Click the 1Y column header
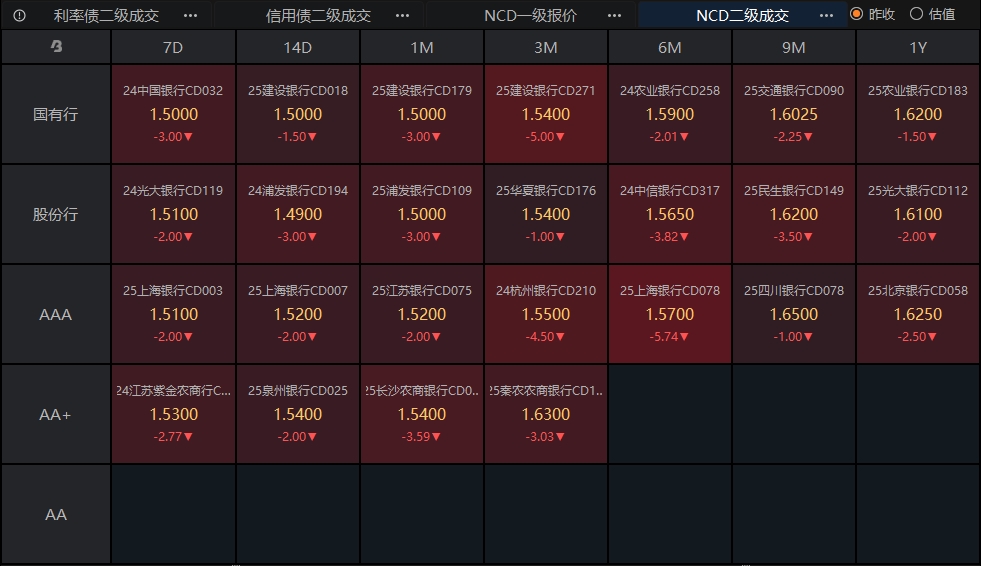The height and width of the screenshot is (566, 981). coord(918,48)
